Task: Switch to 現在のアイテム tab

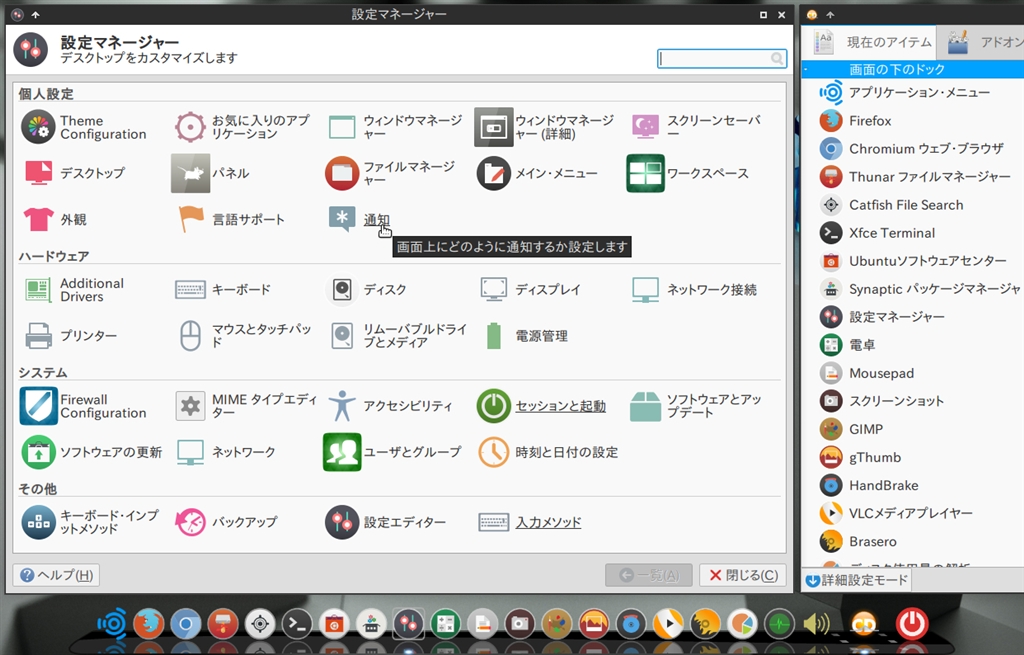Action: click(869, 42)
